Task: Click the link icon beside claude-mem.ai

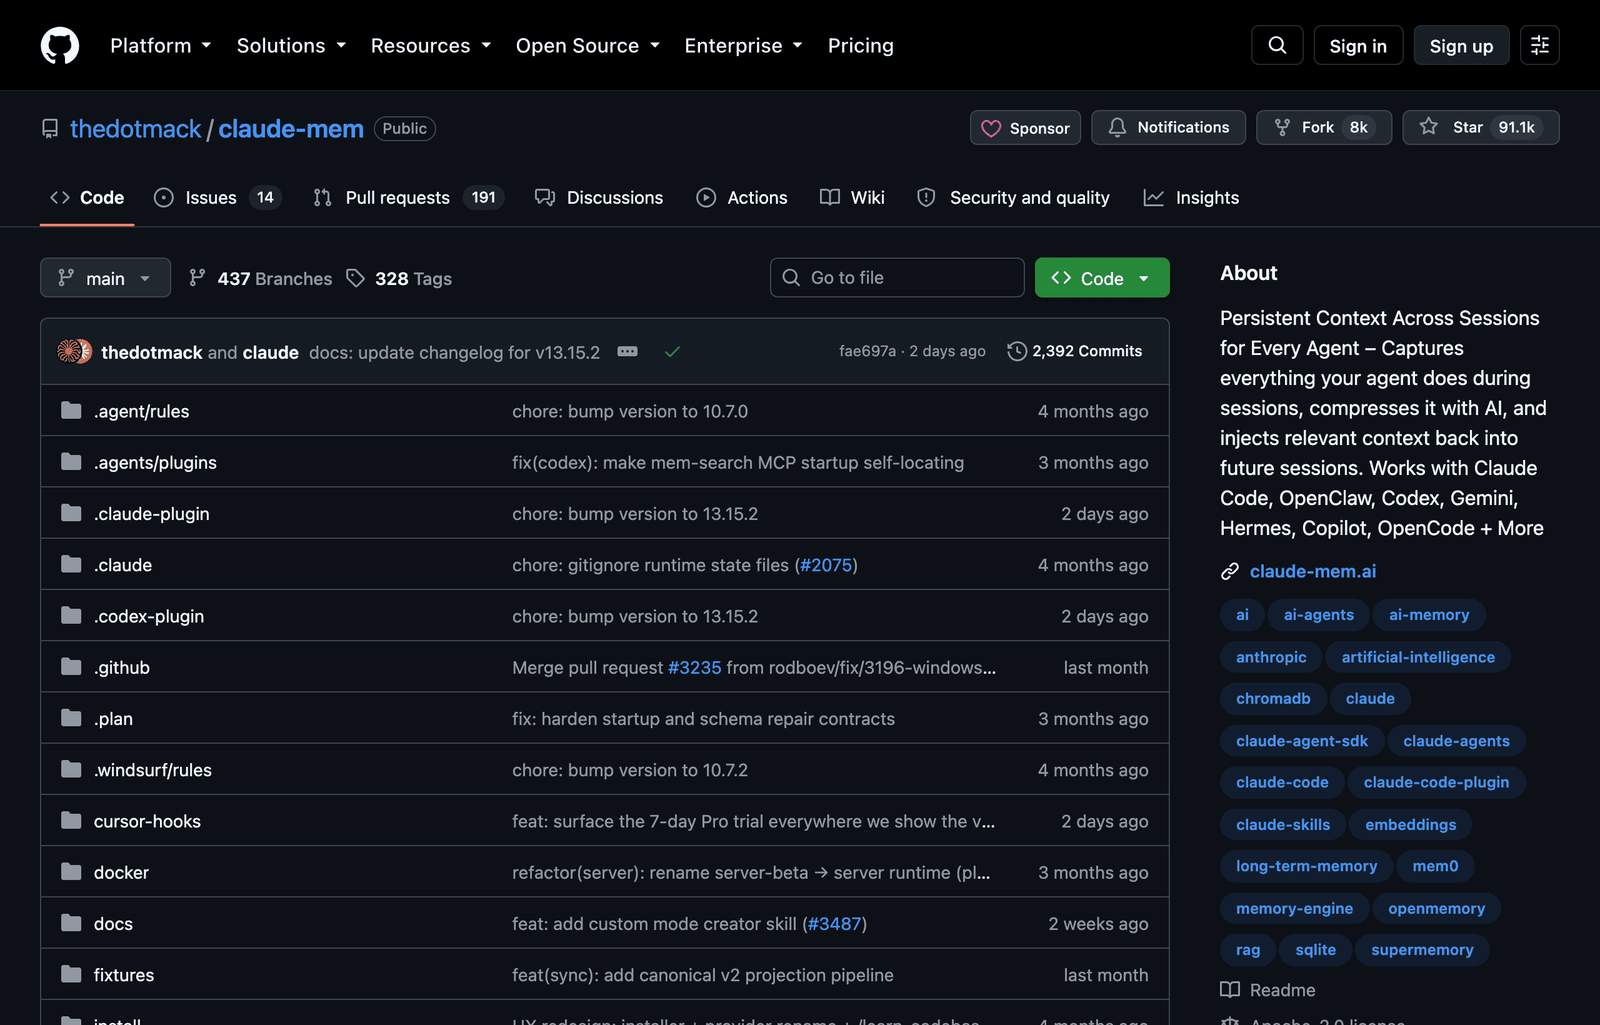Action: pyautogui.click(x=1230, y=572)
